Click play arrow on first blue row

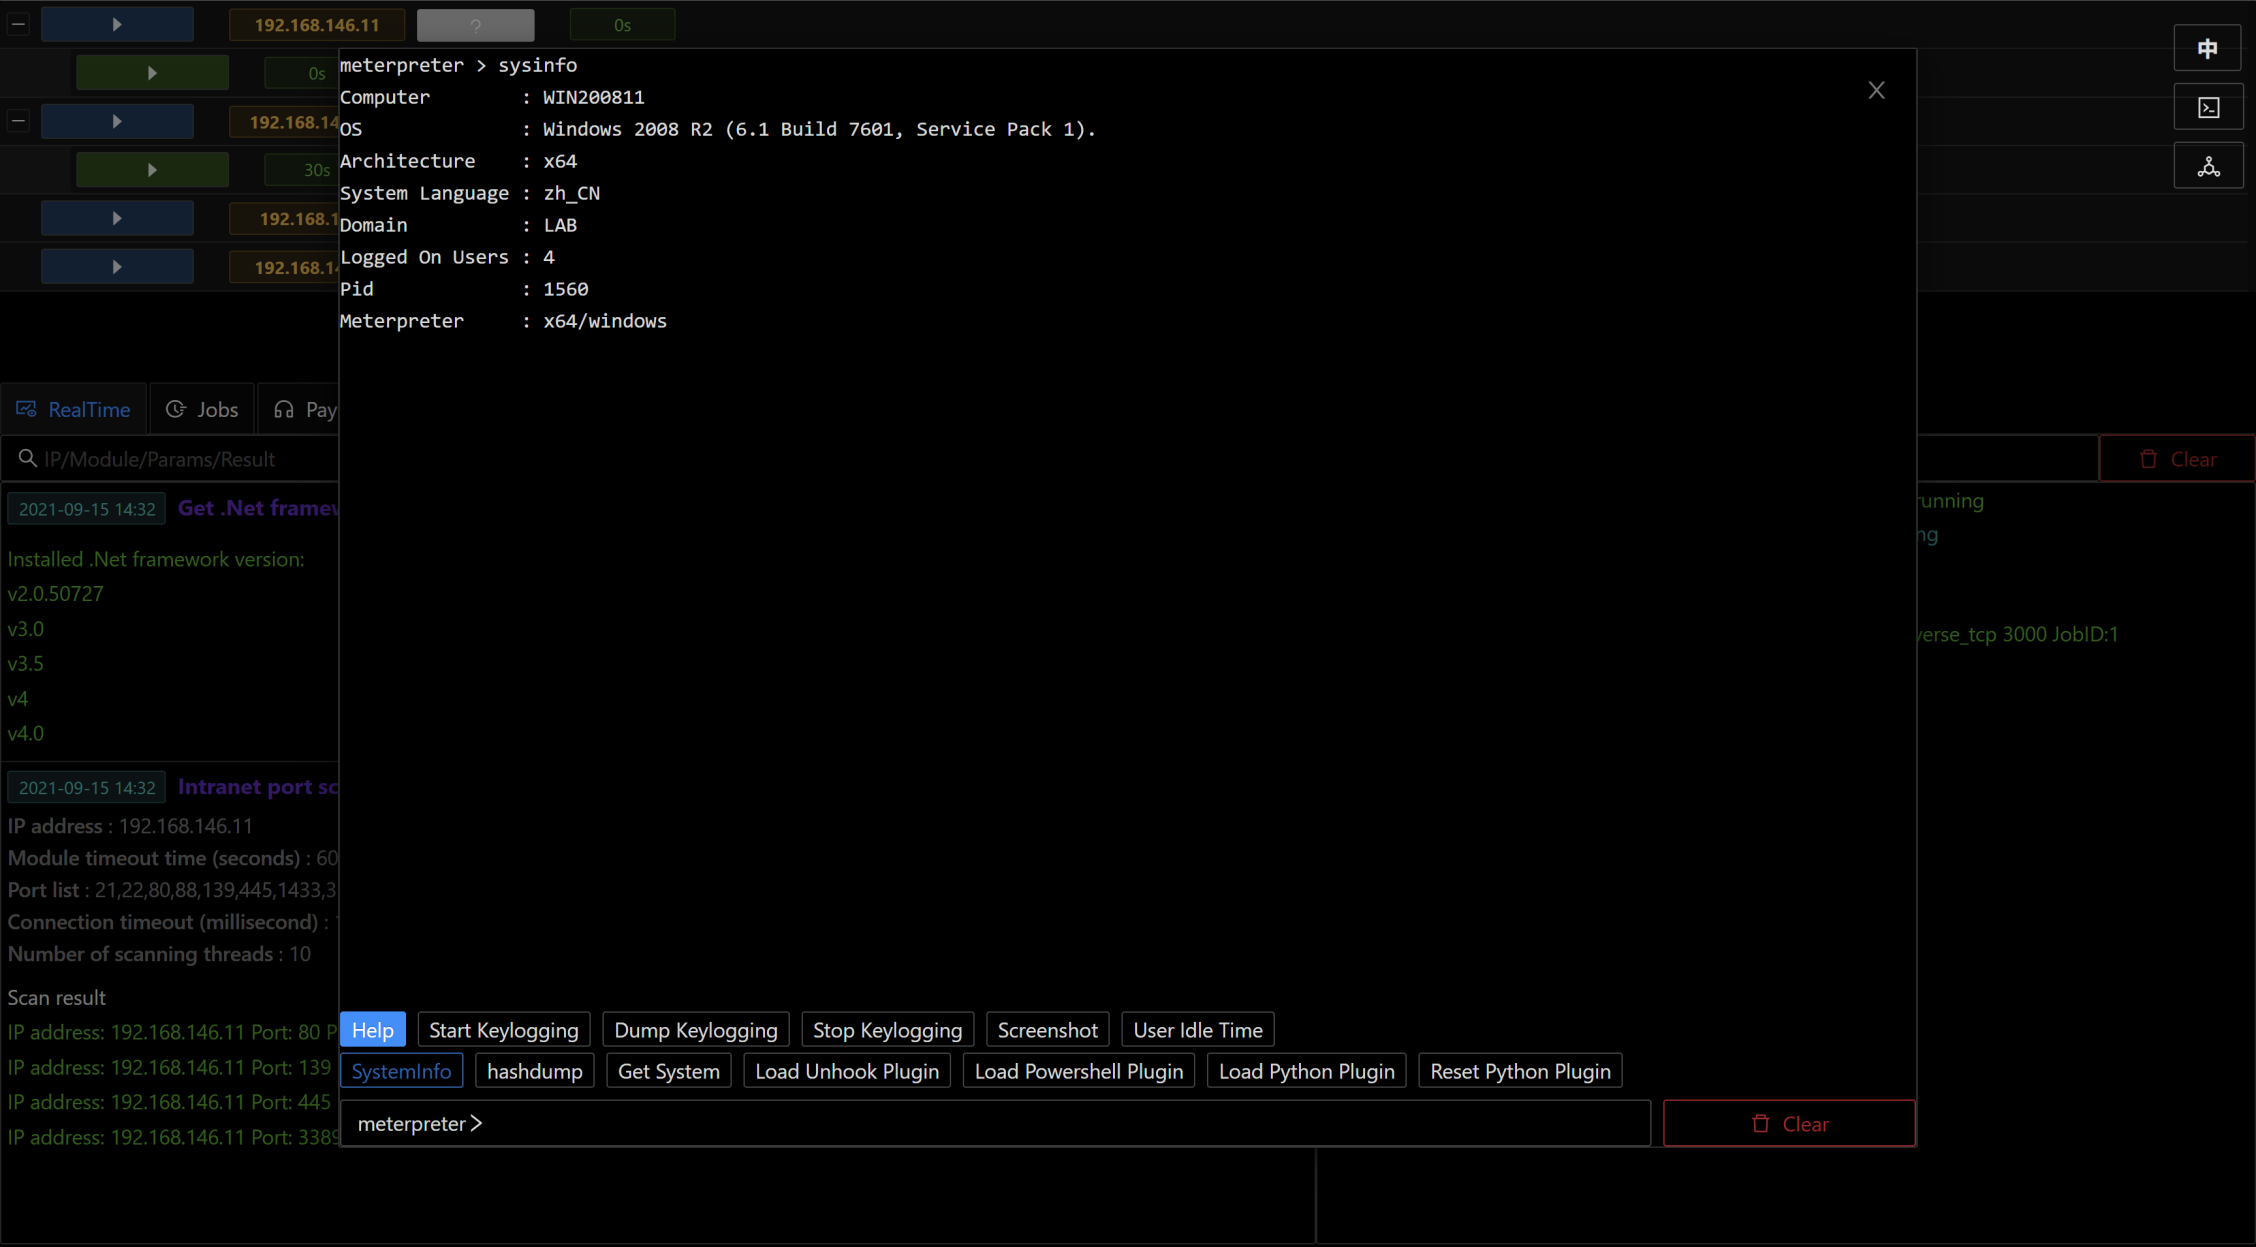point(117,24)
